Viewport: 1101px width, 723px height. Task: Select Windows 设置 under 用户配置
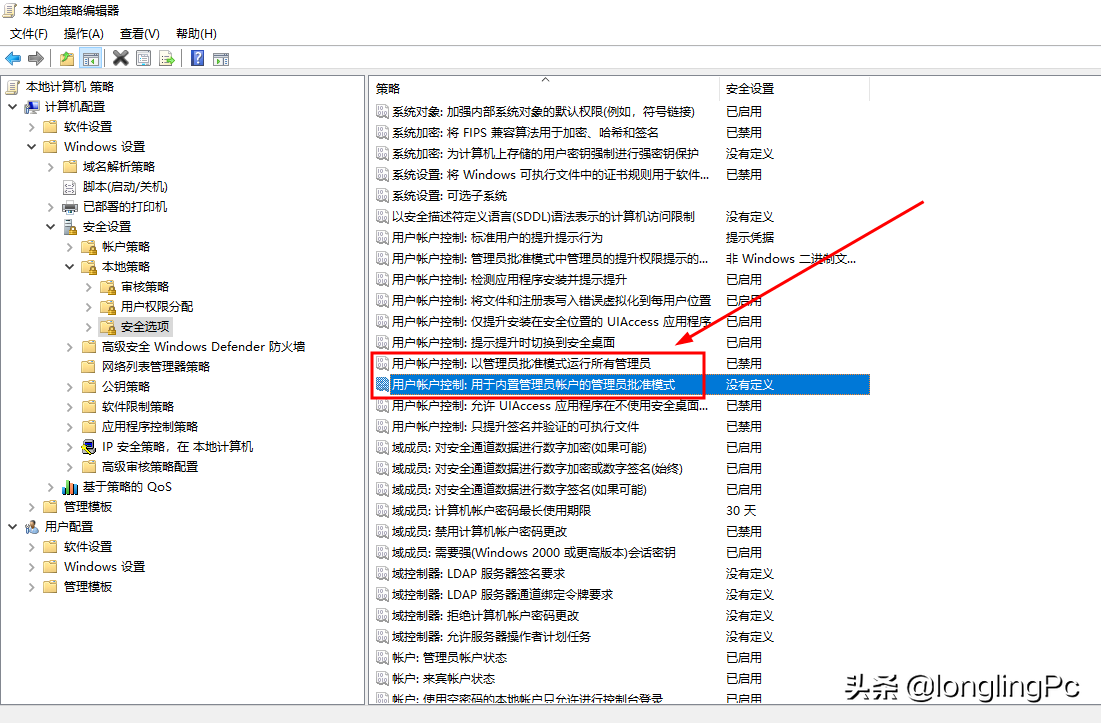105,566
